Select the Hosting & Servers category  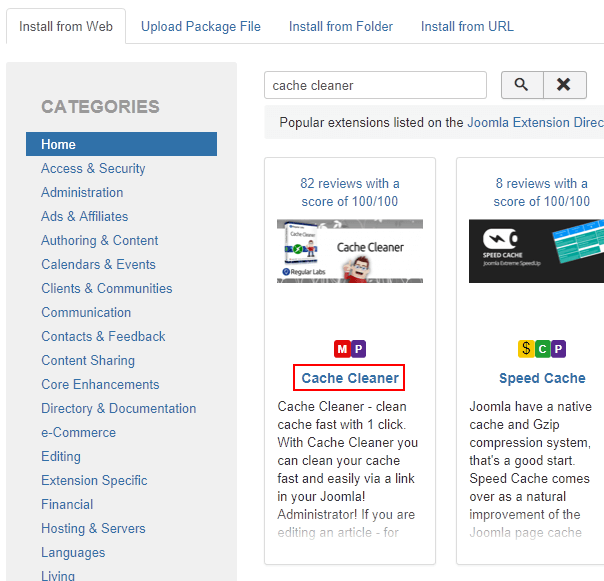pyautogui.click(x=93, y=528)
